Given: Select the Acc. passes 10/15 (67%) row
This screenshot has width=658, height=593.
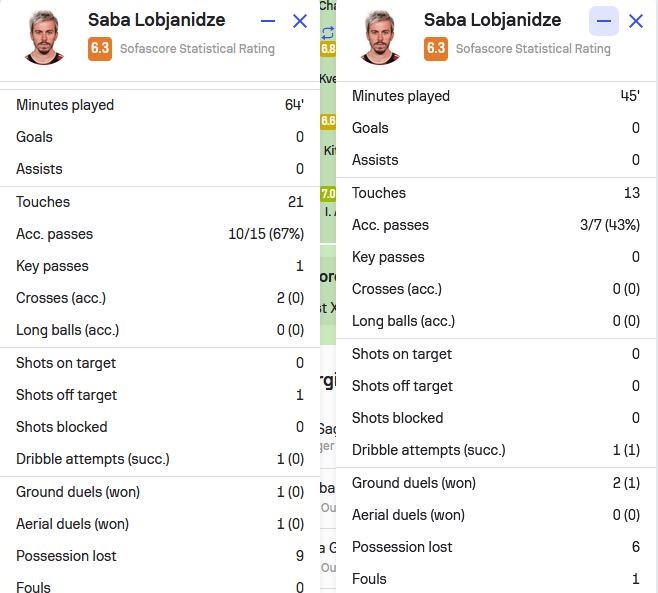Looking at the screenshot, I should coord(160,234).
